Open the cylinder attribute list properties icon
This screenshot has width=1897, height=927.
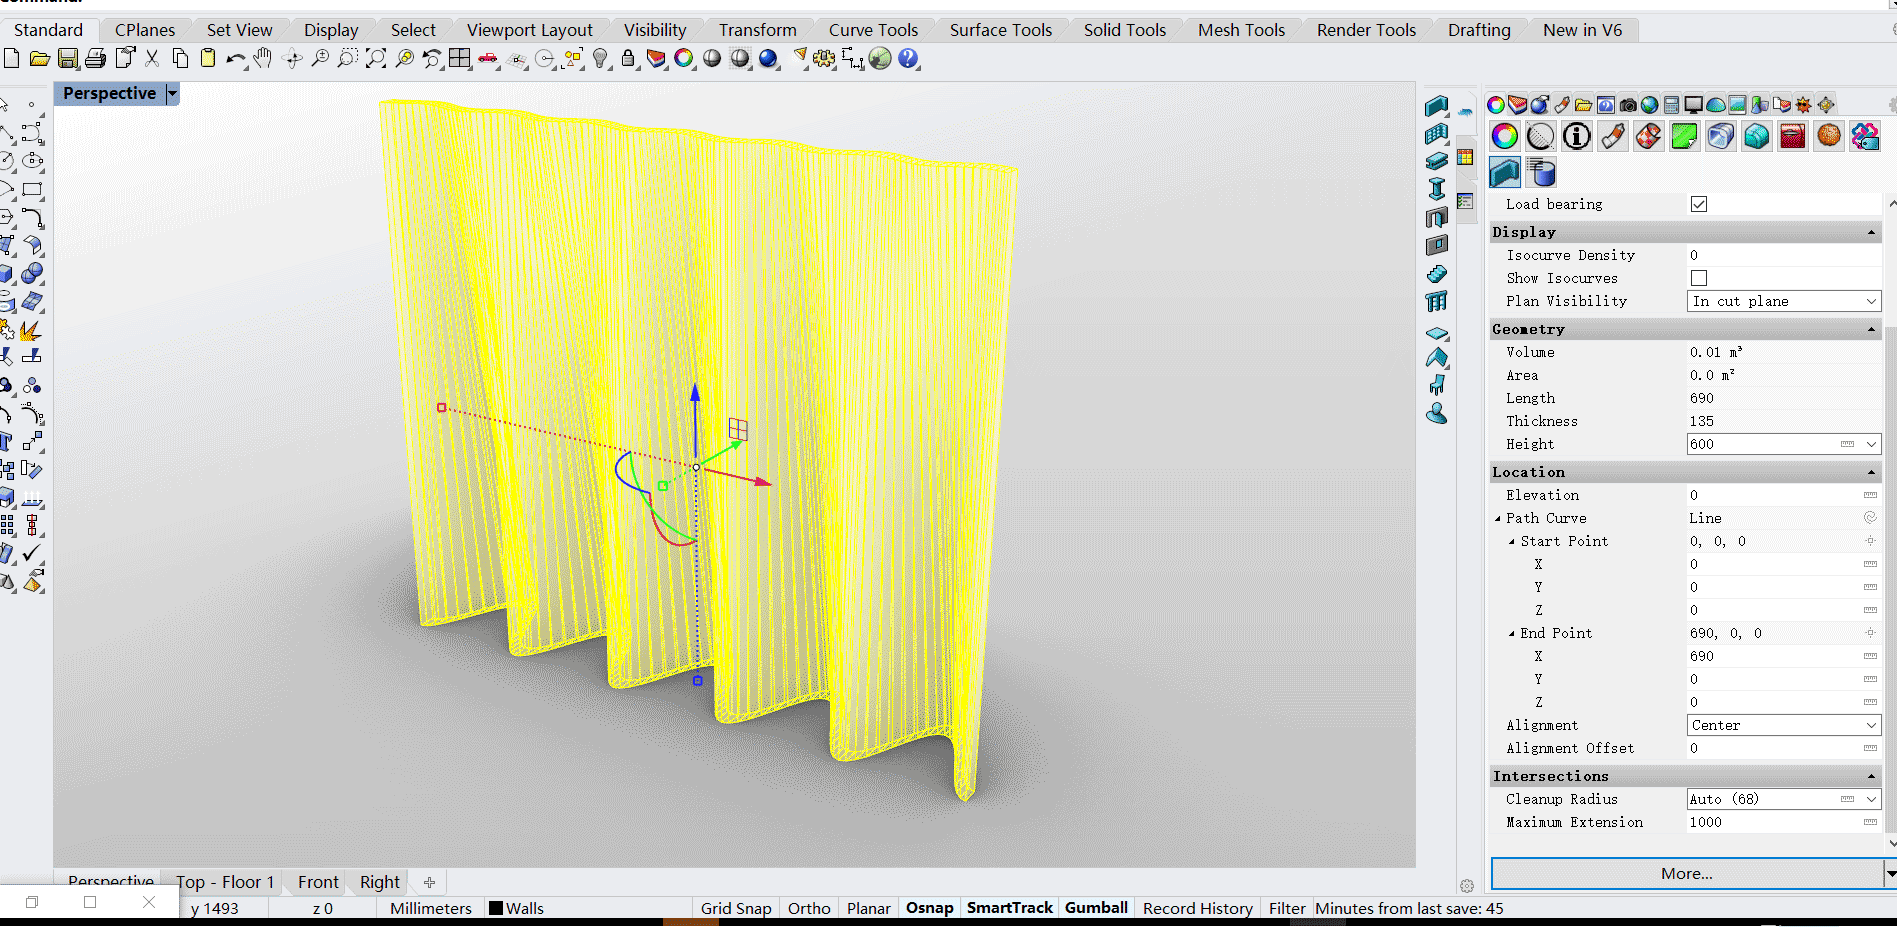1541,172
